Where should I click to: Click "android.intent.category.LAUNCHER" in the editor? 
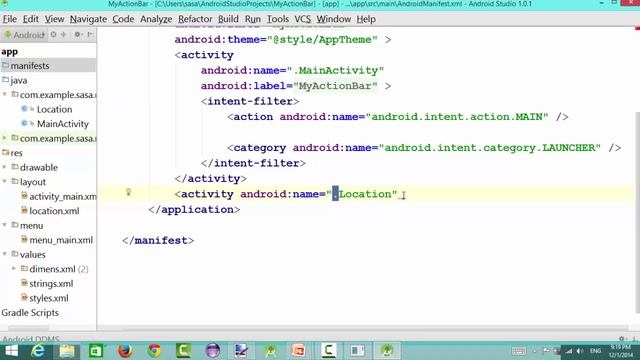coord(489,148)
